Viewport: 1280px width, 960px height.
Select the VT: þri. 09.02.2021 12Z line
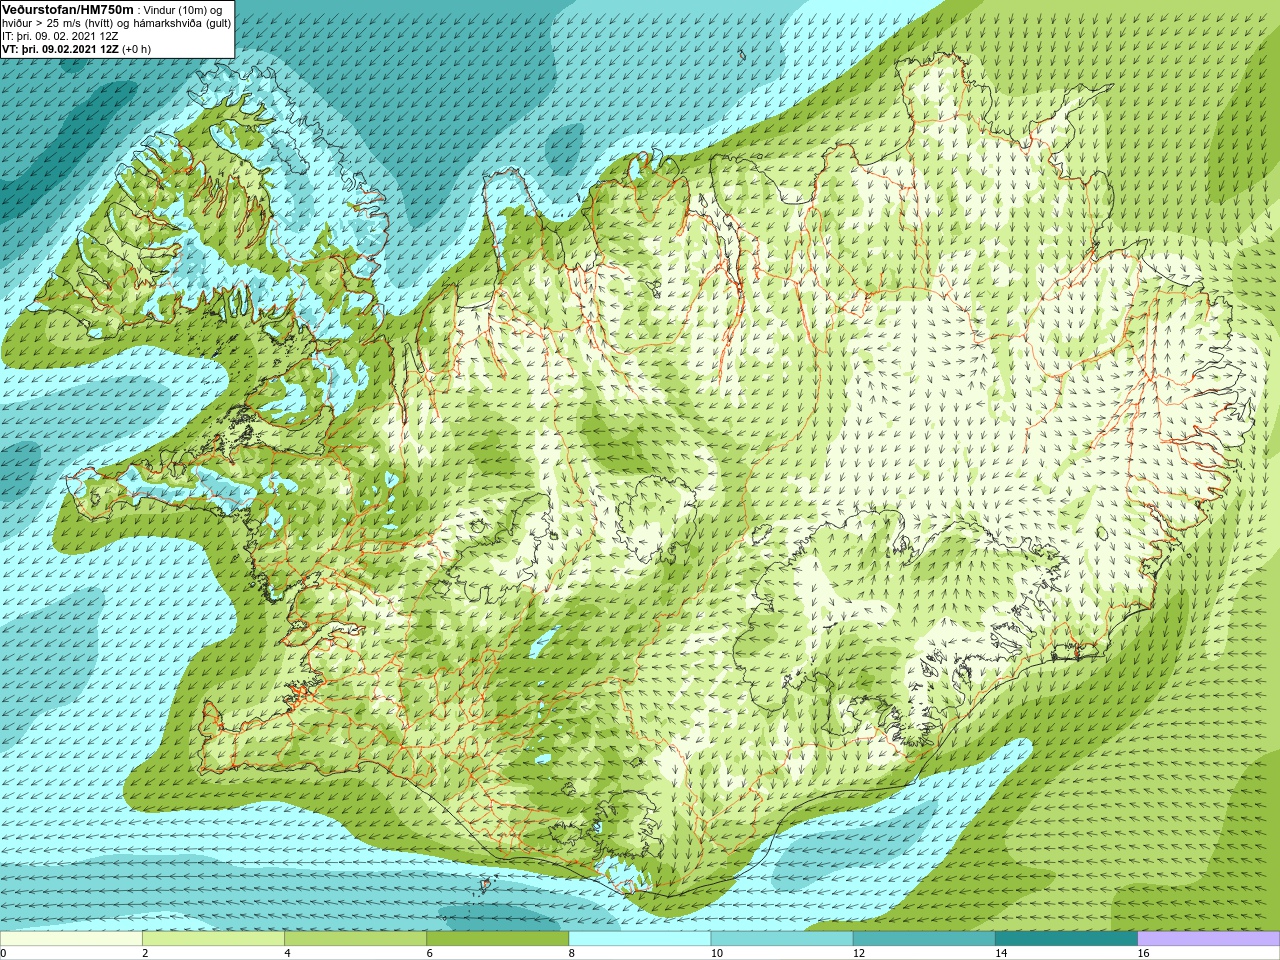tap(76, 49)
